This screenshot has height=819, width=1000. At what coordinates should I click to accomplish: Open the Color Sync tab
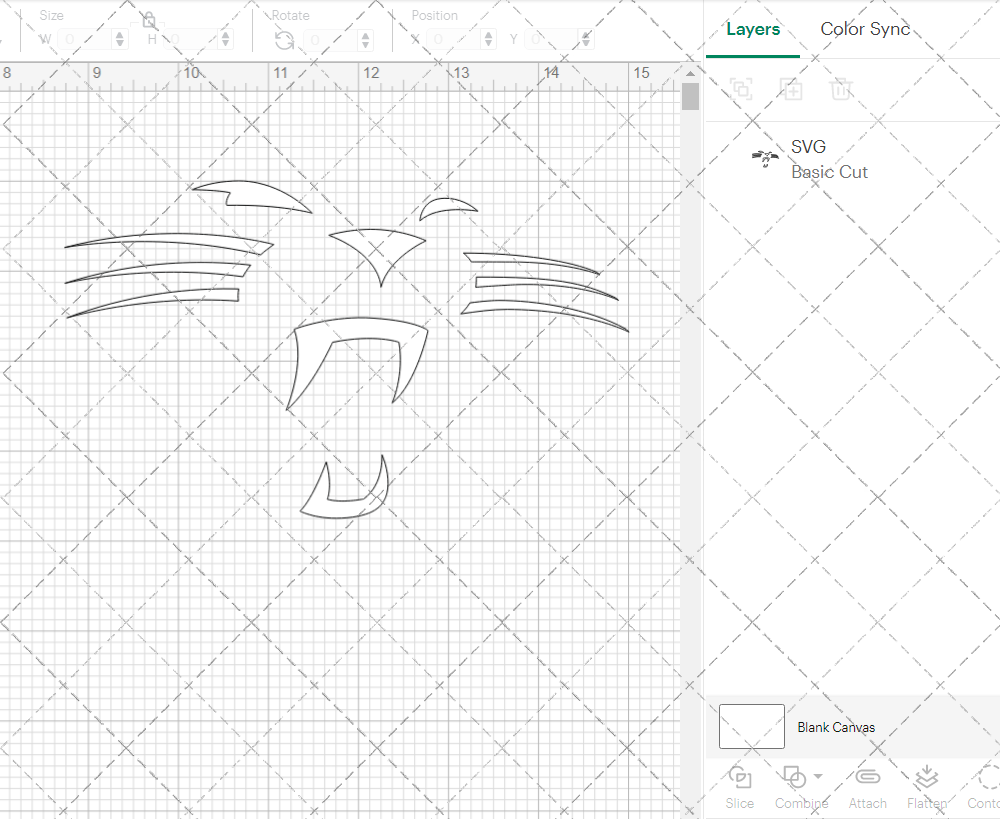coord(865,29)
